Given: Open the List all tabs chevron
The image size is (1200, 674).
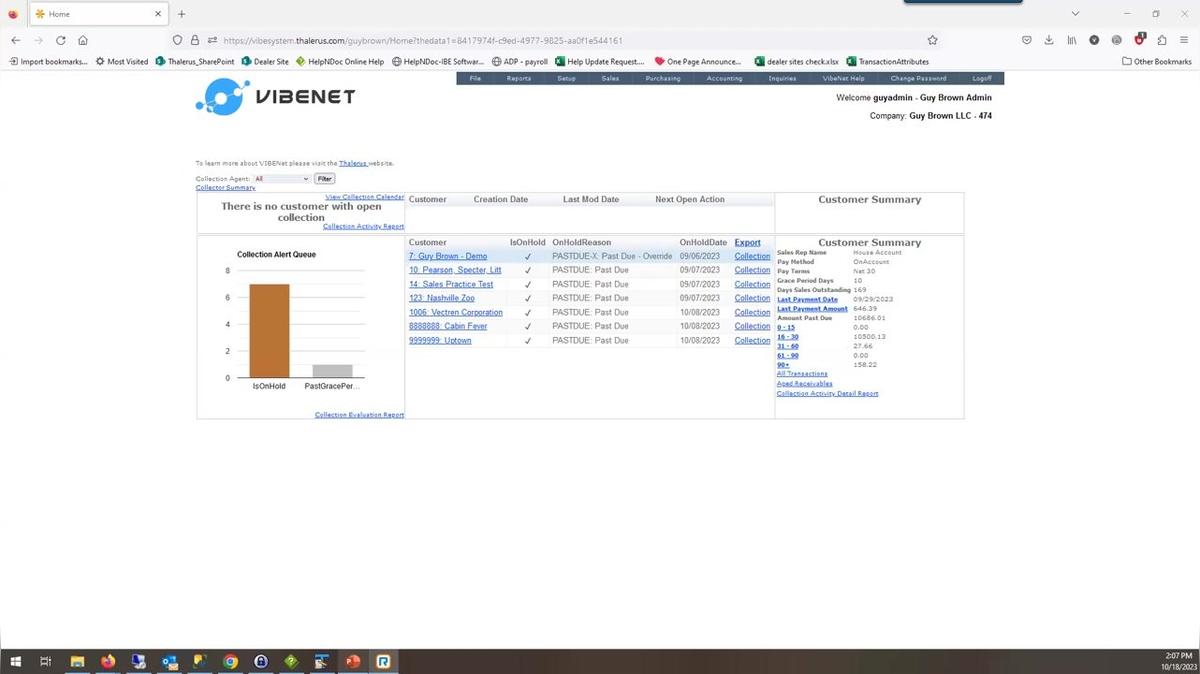Looking at the screenshot, I should 1075,14.
